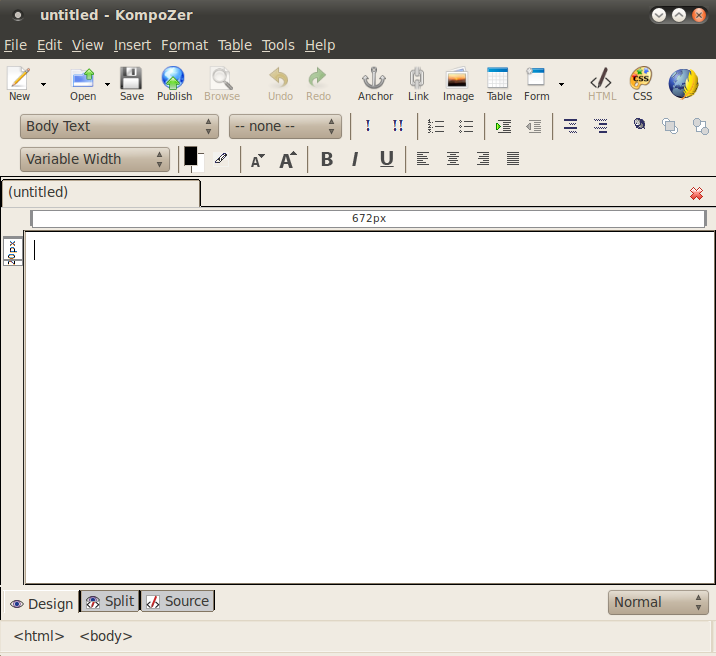Screen dimensions: 716x656
Task: Click the layer toggle globe icon
Action: tap(639, 124)
